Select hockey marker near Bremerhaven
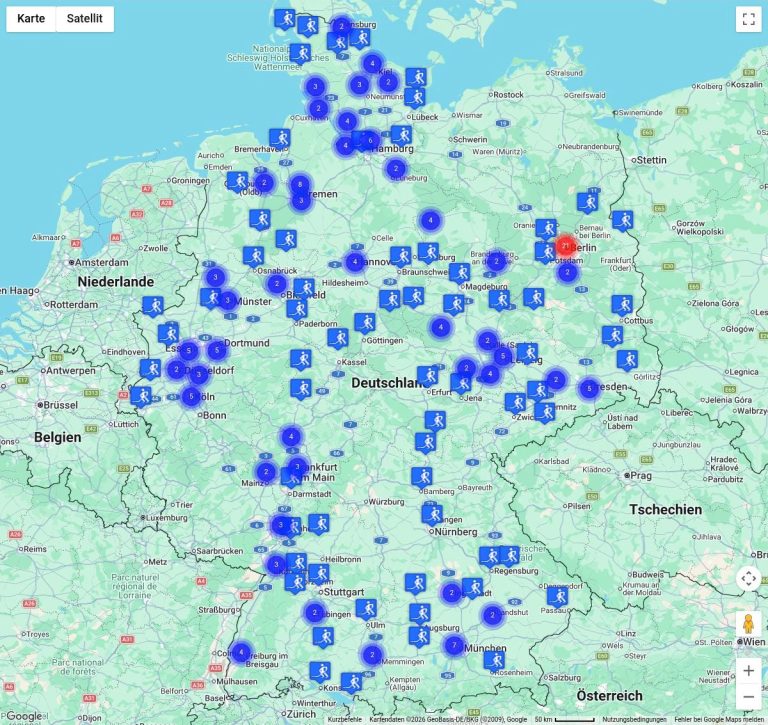 (x=280, y=139)
